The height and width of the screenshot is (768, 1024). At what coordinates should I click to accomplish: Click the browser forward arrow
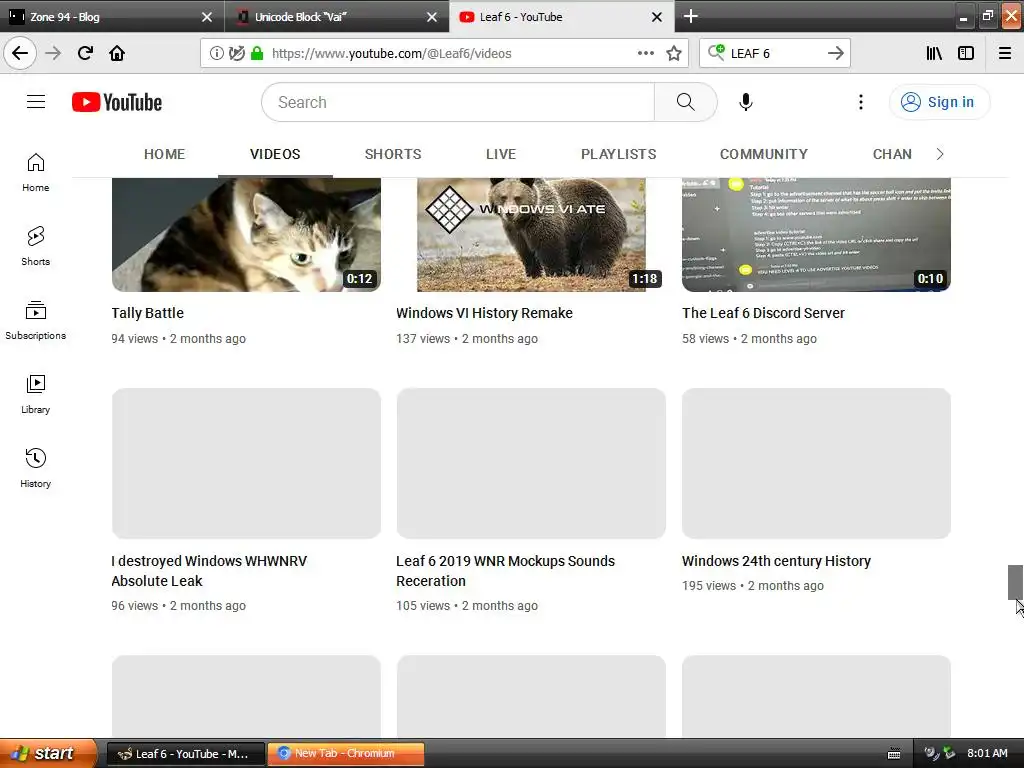click(53, 53)
